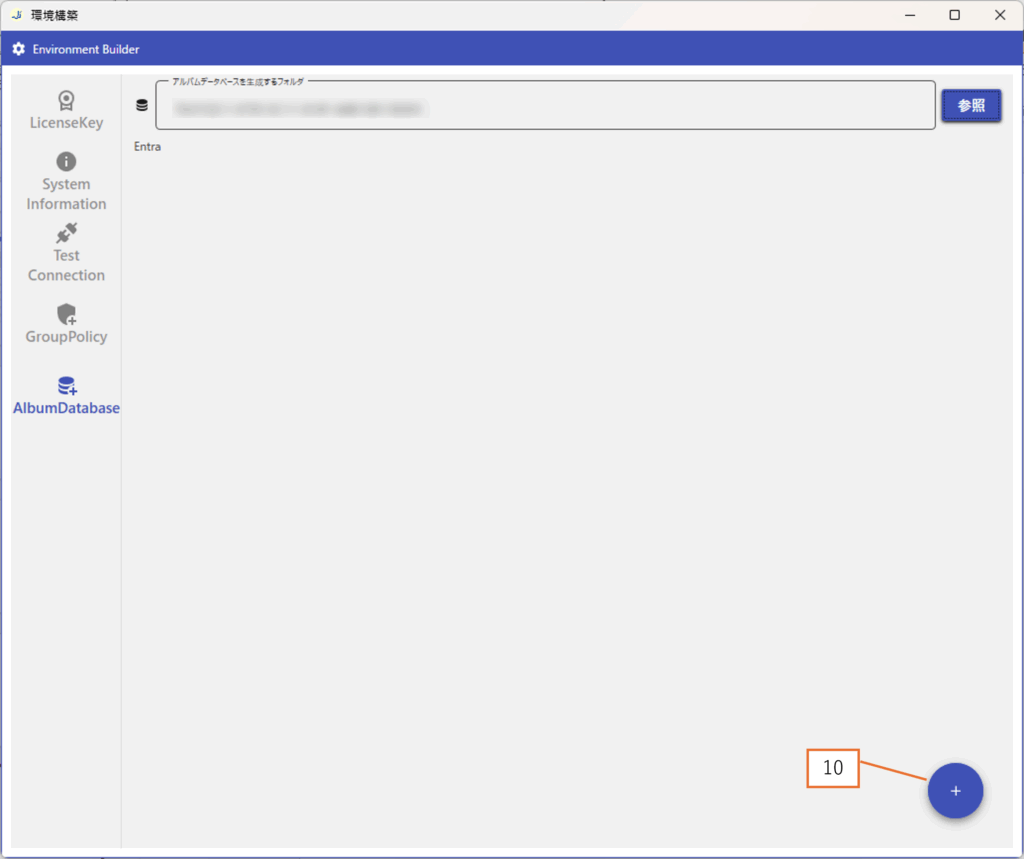Click the small database icon left of folder field
Viewport: 1024px width, 859px height.
[142, 105]
